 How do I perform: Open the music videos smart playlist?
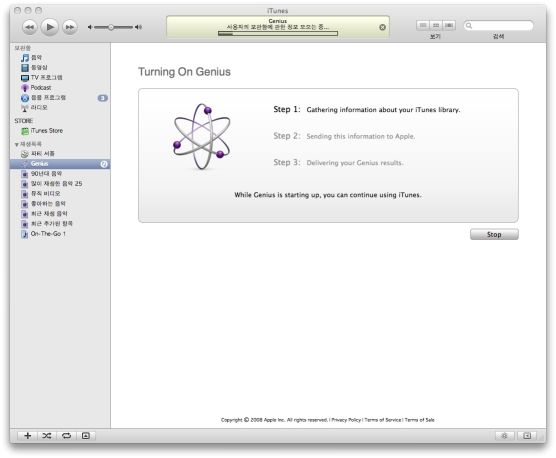click(60, 194)
